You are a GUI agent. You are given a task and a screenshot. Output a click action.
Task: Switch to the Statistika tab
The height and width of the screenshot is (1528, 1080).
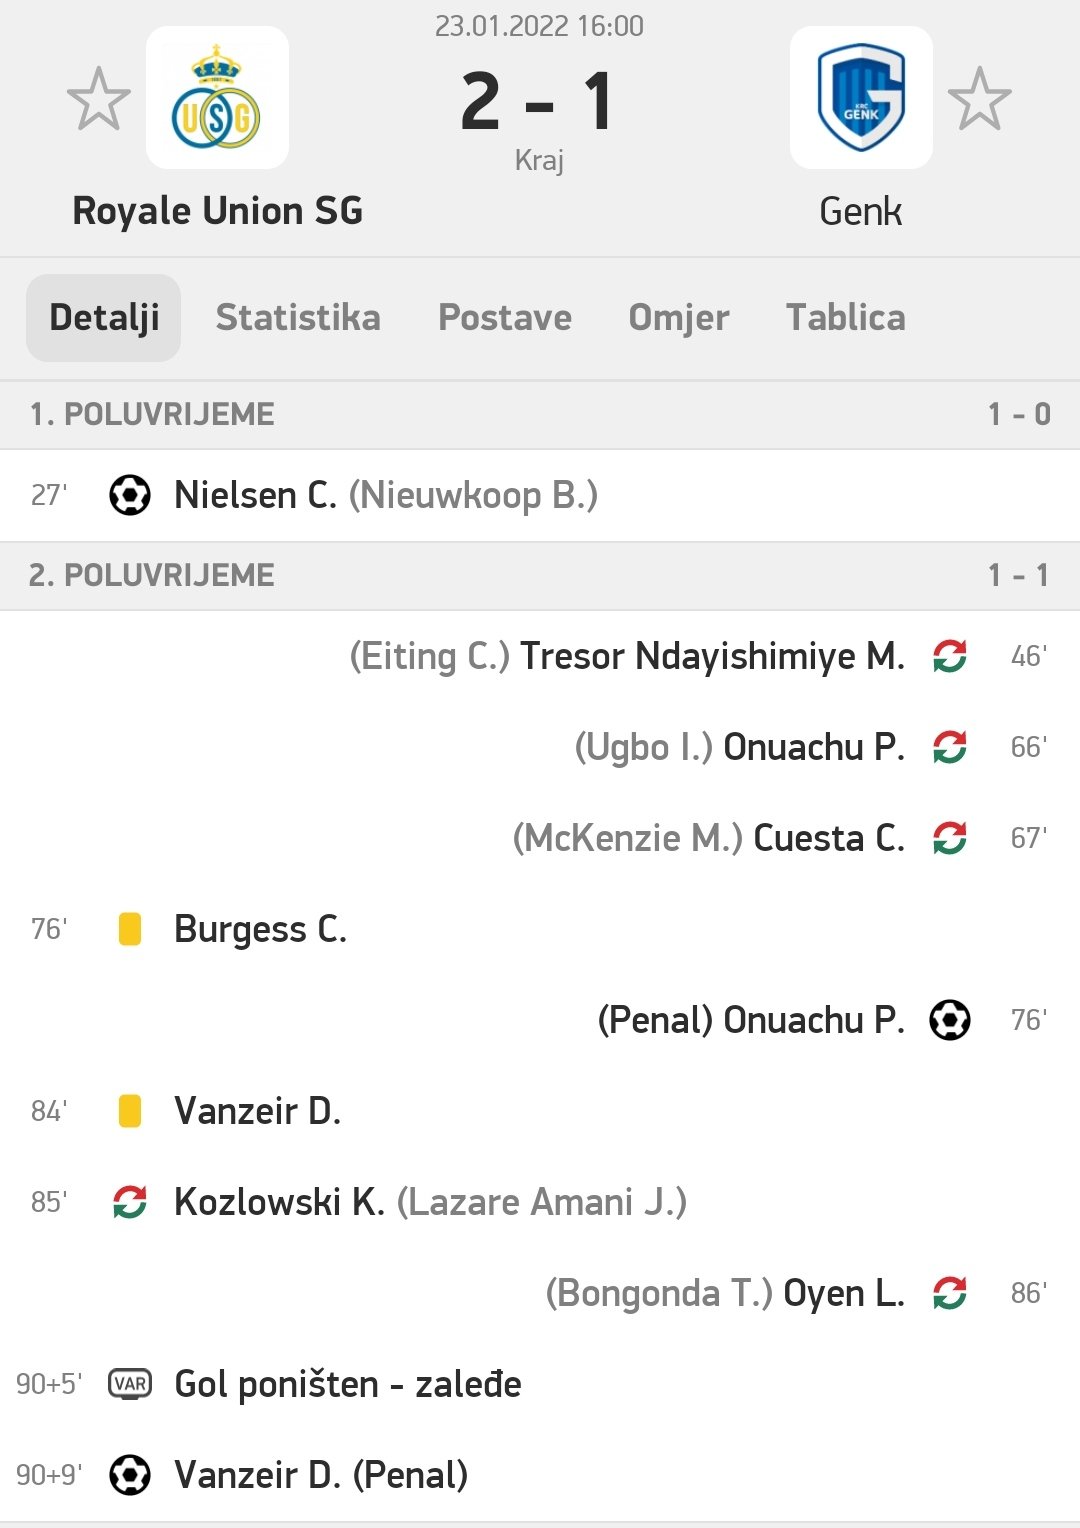click(298, 317)
